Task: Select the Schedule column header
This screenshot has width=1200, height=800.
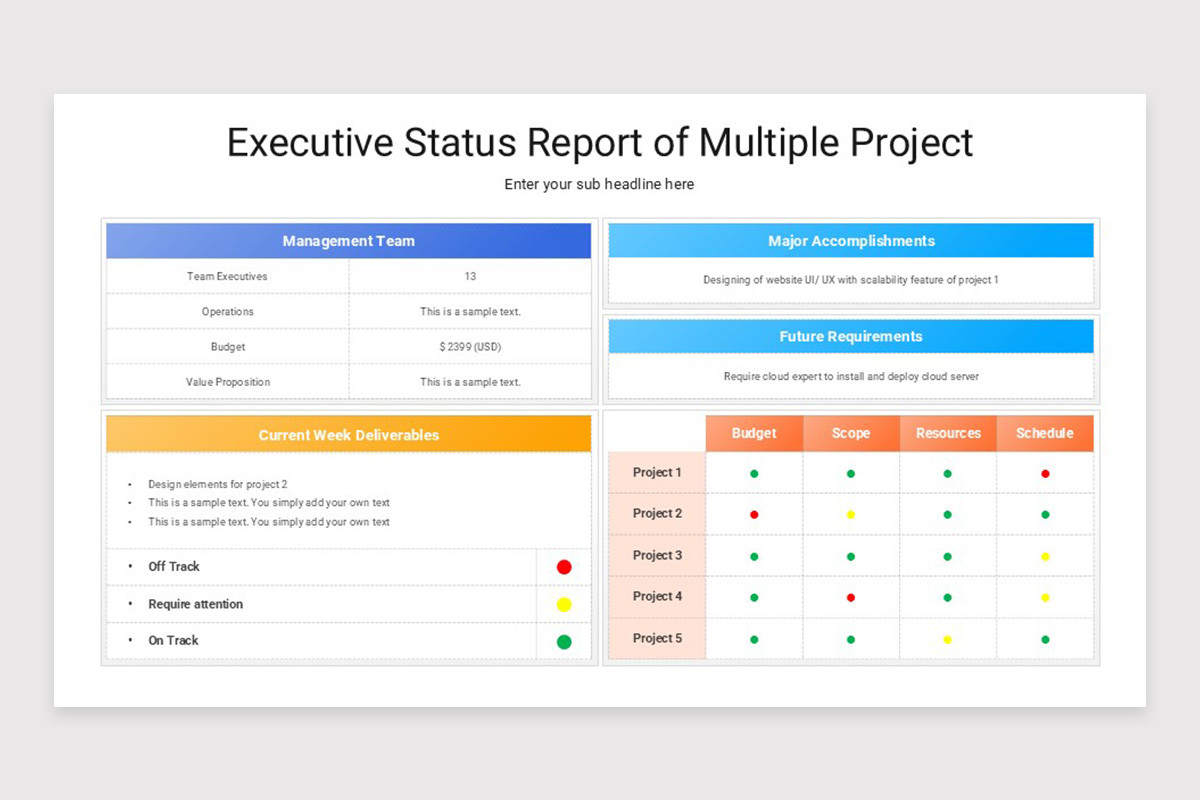Action: 1044,433
